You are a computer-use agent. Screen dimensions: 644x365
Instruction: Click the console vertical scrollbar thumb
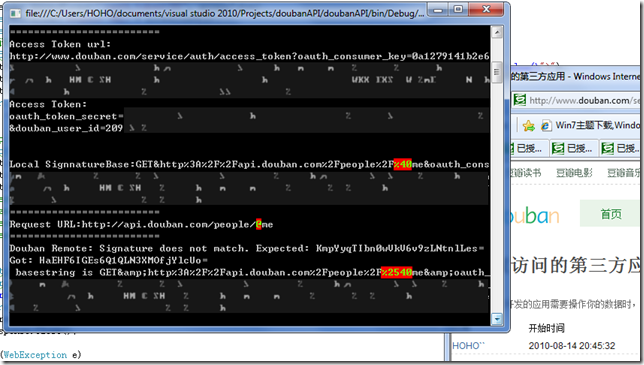click(x=497, y=72)
